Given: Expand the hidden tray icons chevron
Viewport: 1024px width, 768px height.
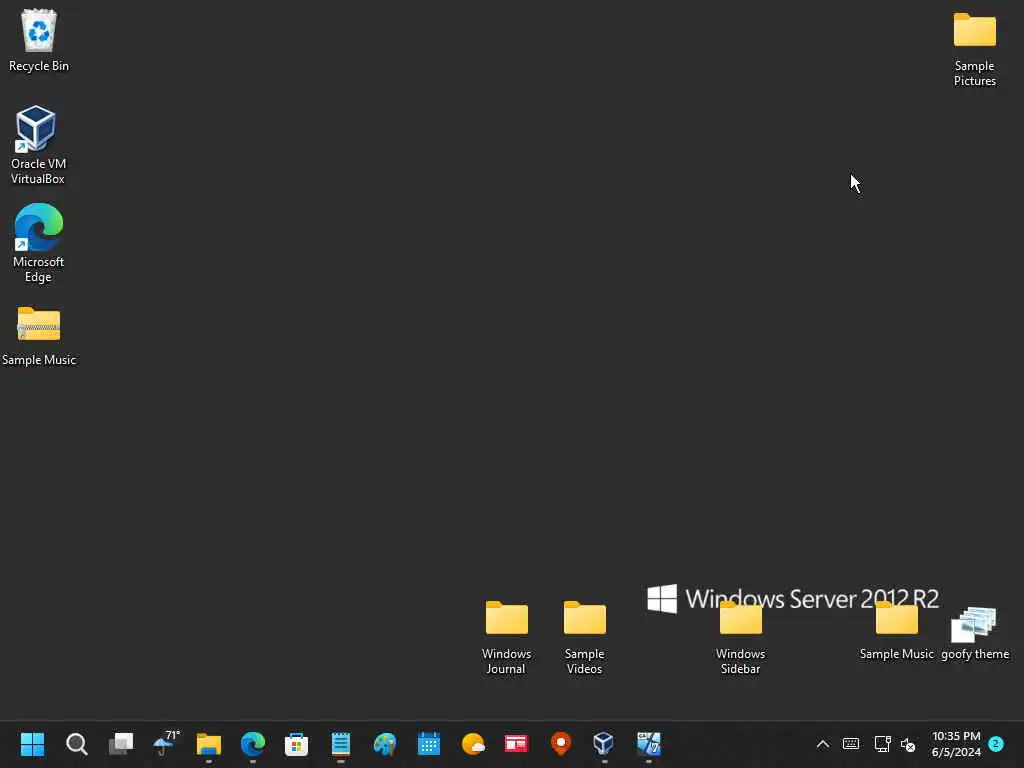Looking at the screenshot, I should pyautogui.click(x=823, y=744).
